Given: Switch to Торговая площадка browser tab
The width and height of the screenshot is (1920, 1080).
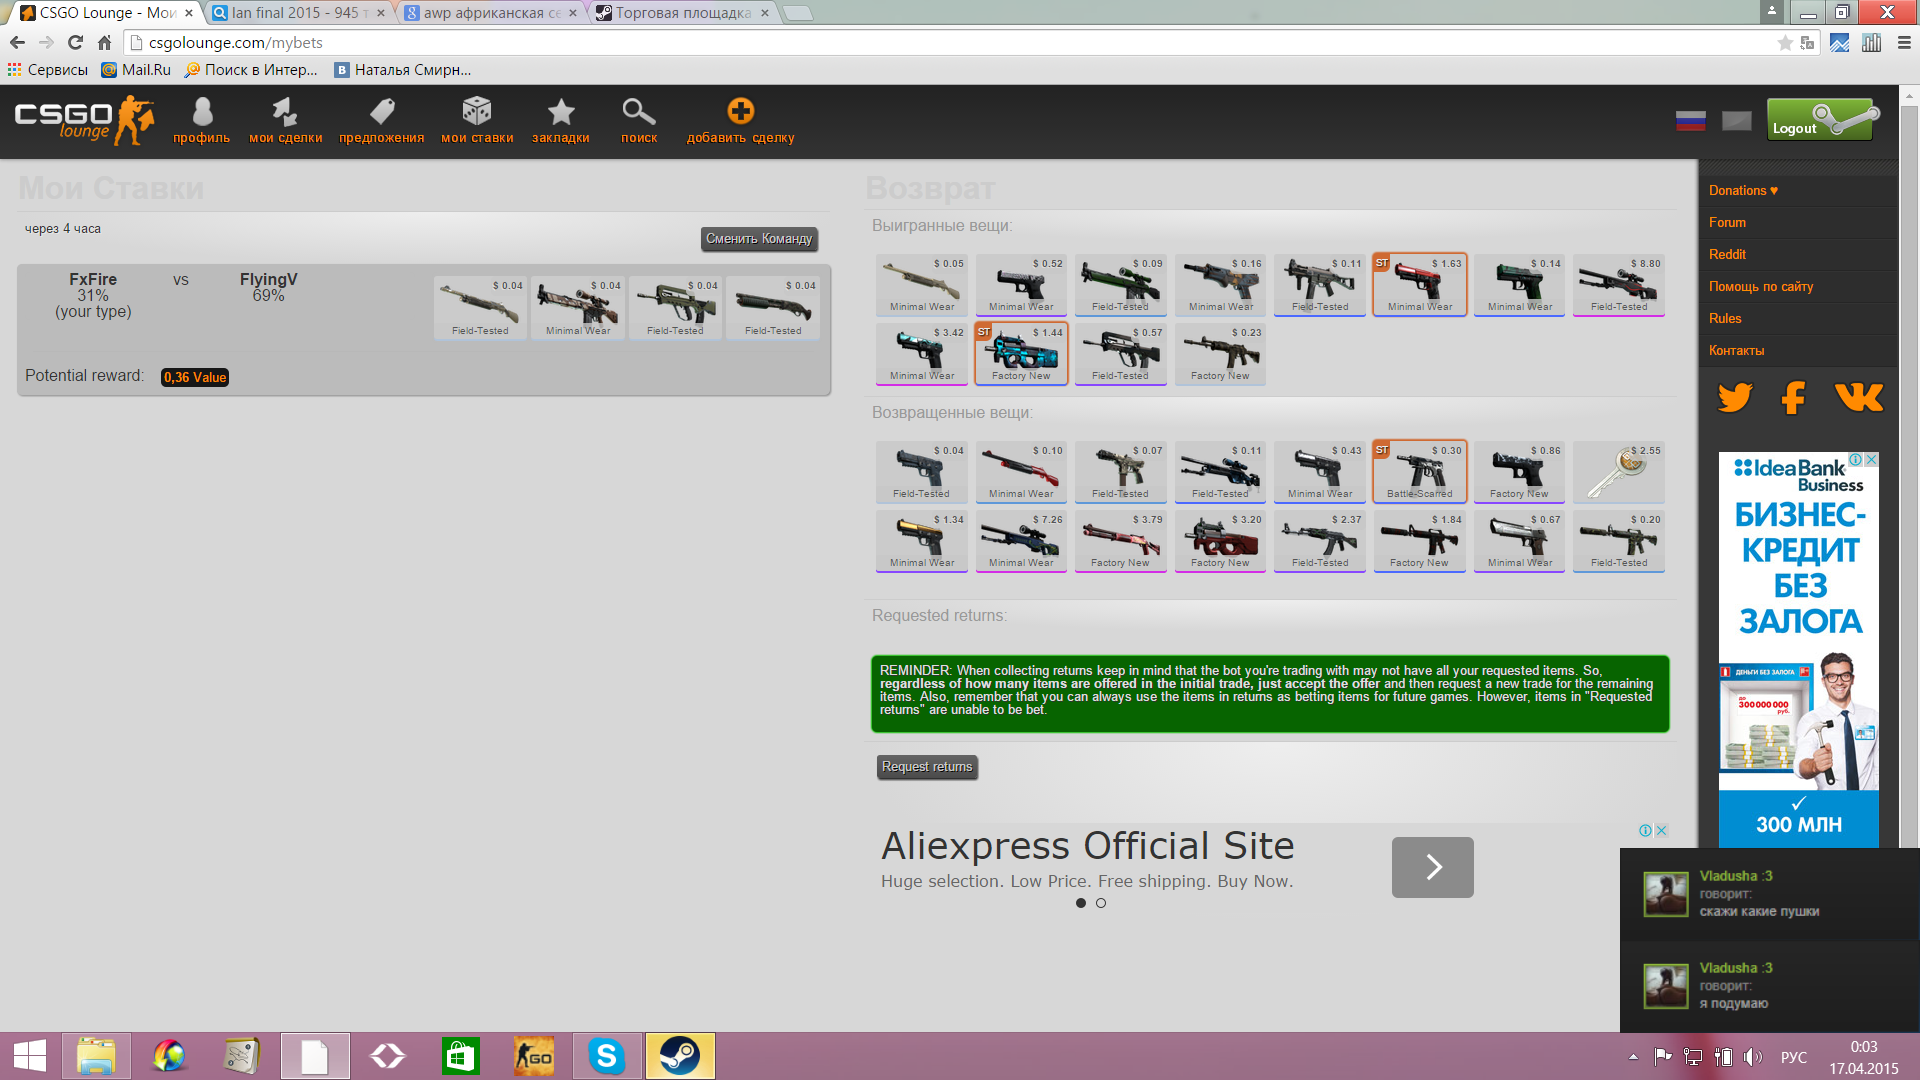Looking at the screenshot, I should click(683, 13).
